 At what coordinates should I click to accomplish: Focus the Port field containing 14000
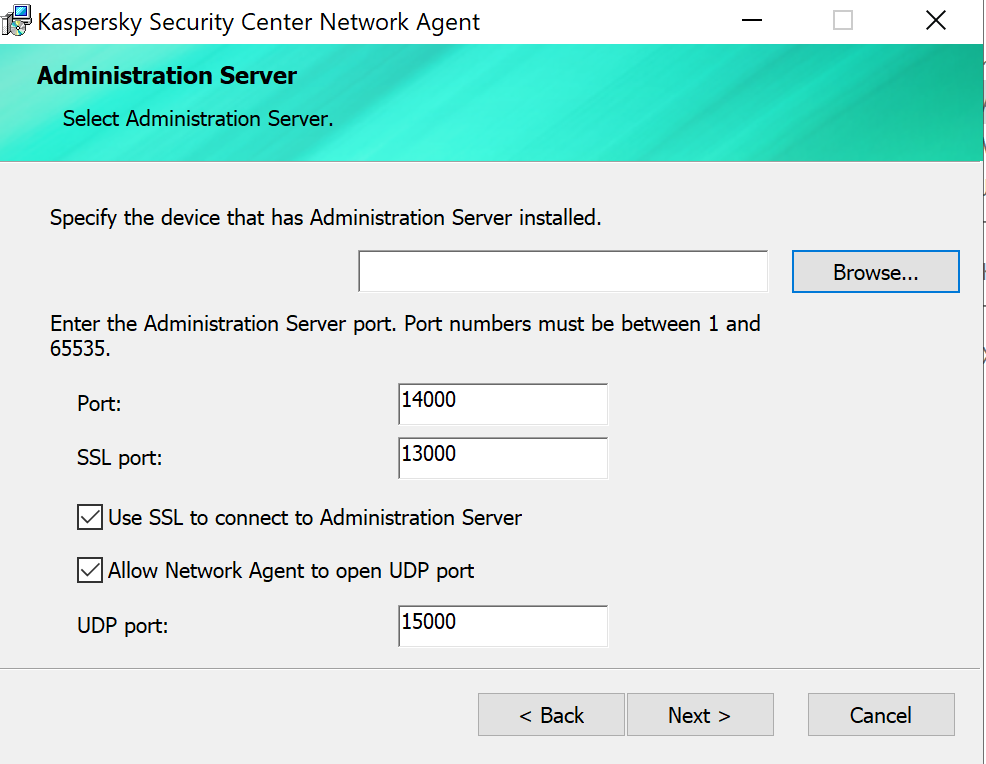[502, 404]
